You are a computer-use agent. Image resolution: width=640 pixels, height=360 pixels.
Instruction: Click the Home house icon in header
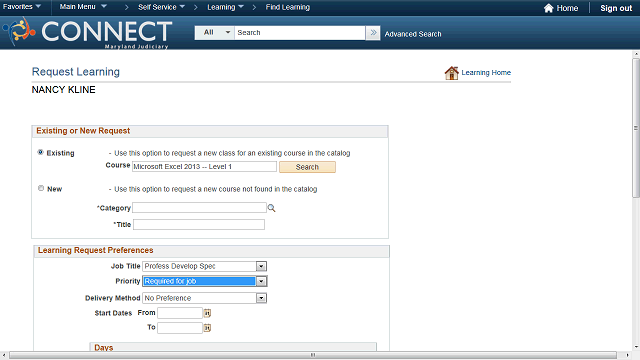(x=549, y=8)
